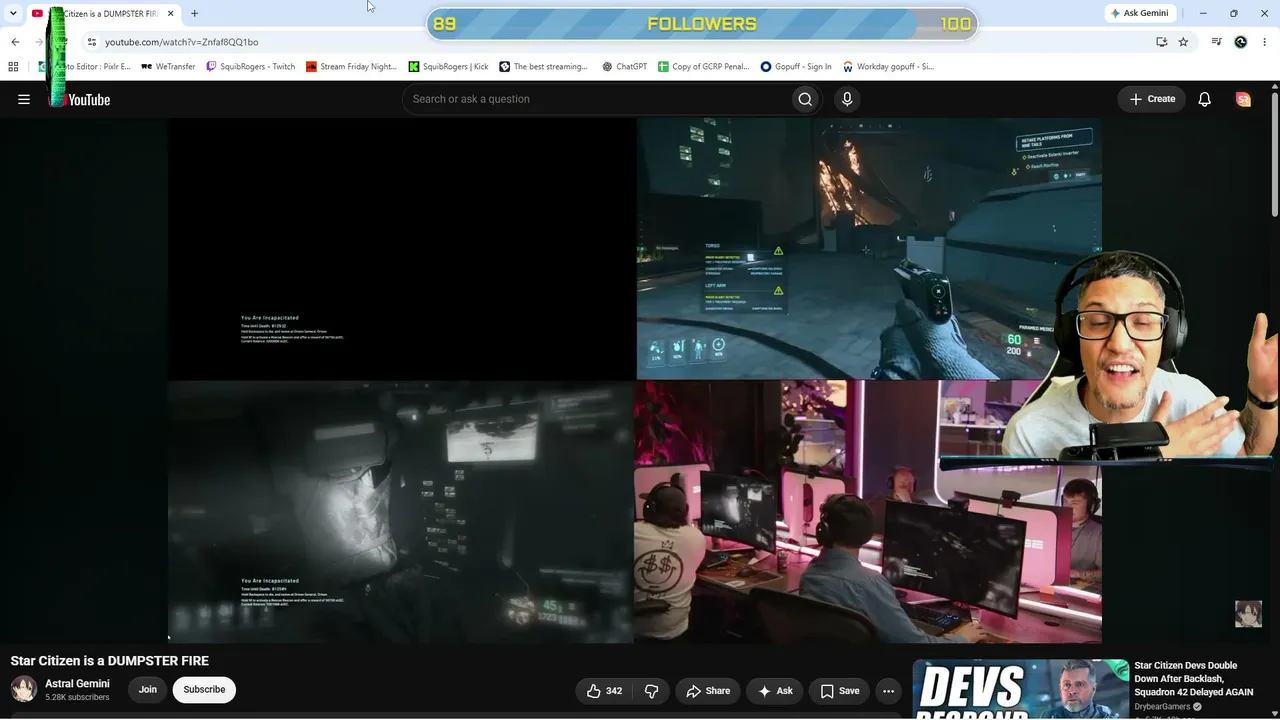
Task: Open ChatGPT bookmark
Action: [x=624, y=67]
